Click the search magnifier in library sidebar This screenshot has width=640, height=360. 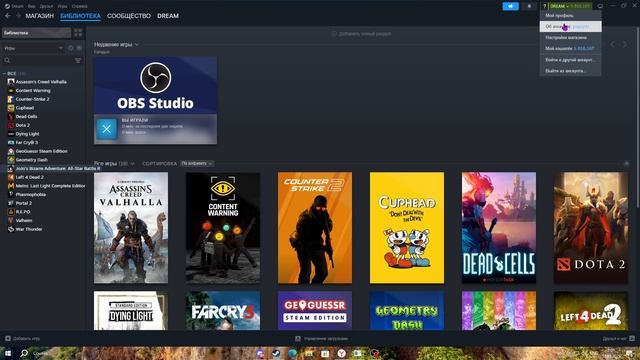(x=7, y=60)
